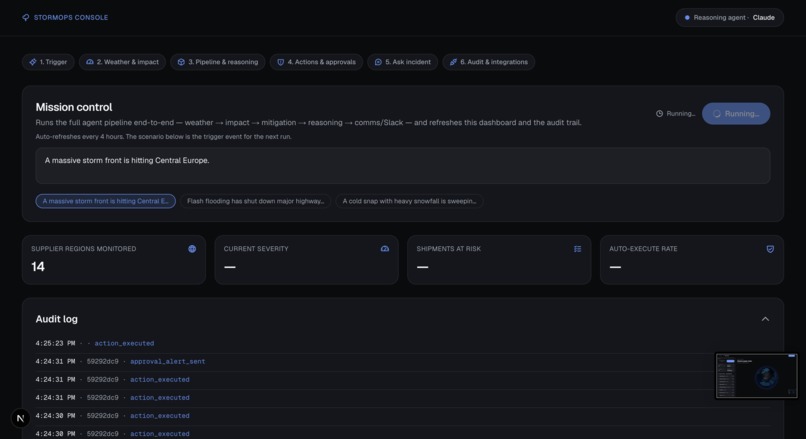Viewport: 806px width, 439px height.
Task: Click the blue Running… button
Action: pos(736,114)
